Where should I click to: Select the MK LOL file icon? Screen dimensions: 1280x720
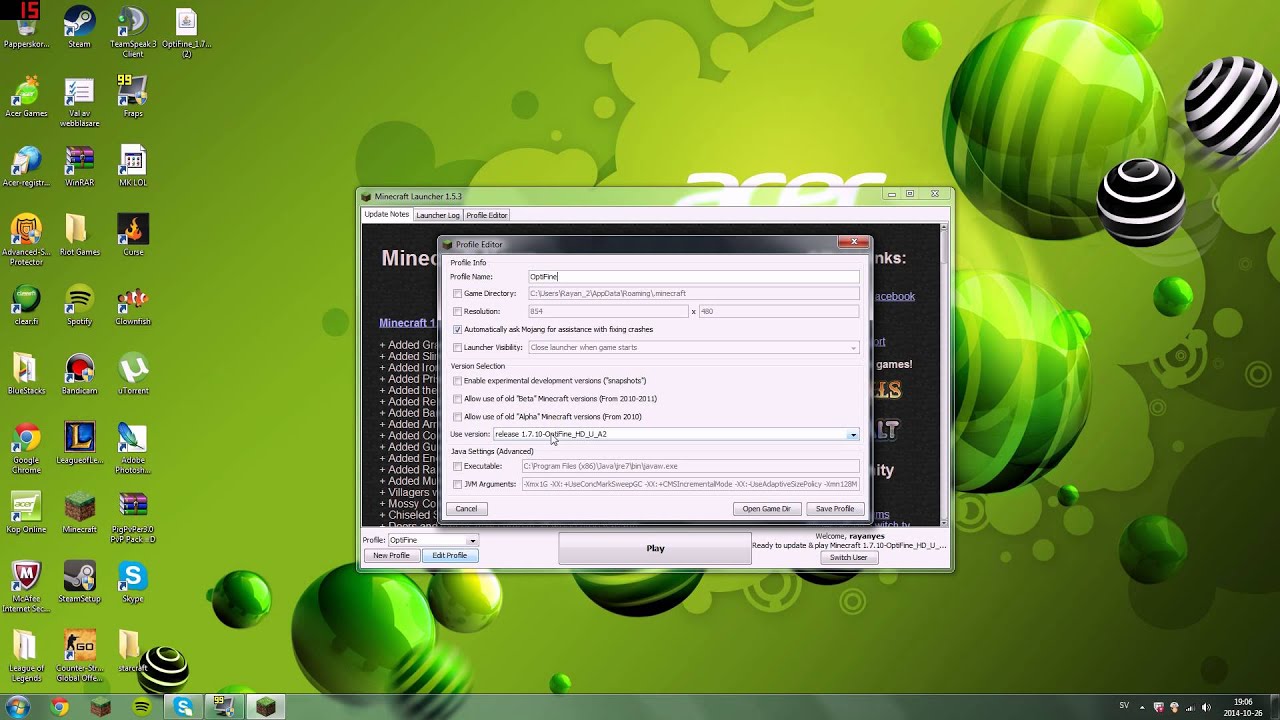point(133,165)
